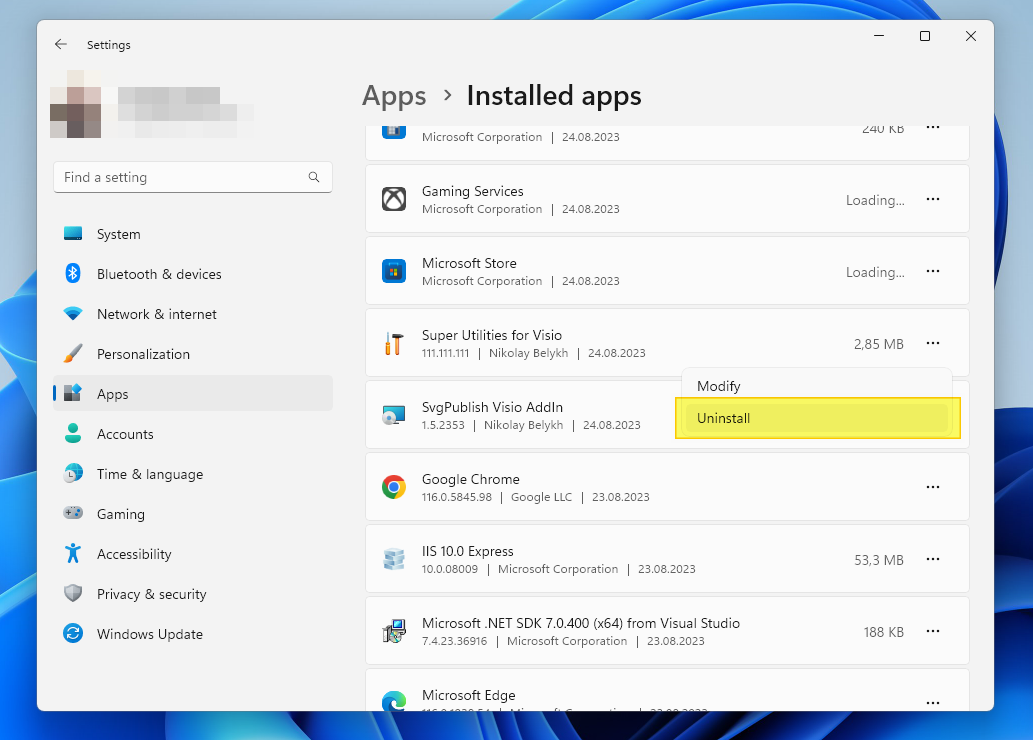Screen dimensions: 1033x740
Task: Click the Gaming controller icon
Action: (73, 513)
